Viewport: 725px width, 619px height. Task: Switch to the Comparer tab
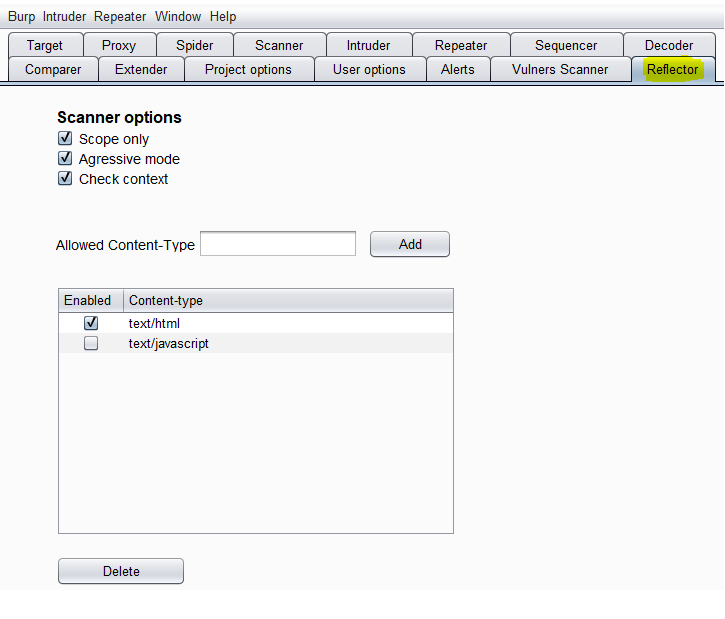click(x=53, y=69)
